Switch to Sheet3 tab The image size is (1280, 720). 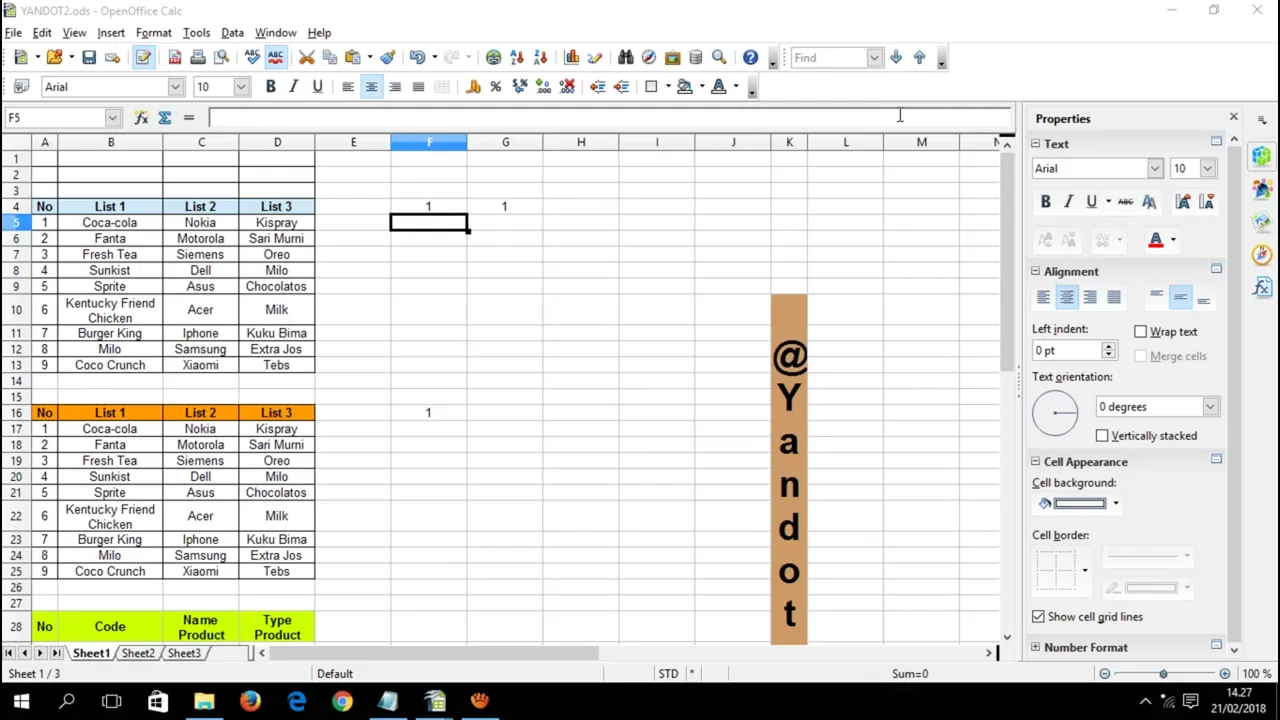(184, 653)
